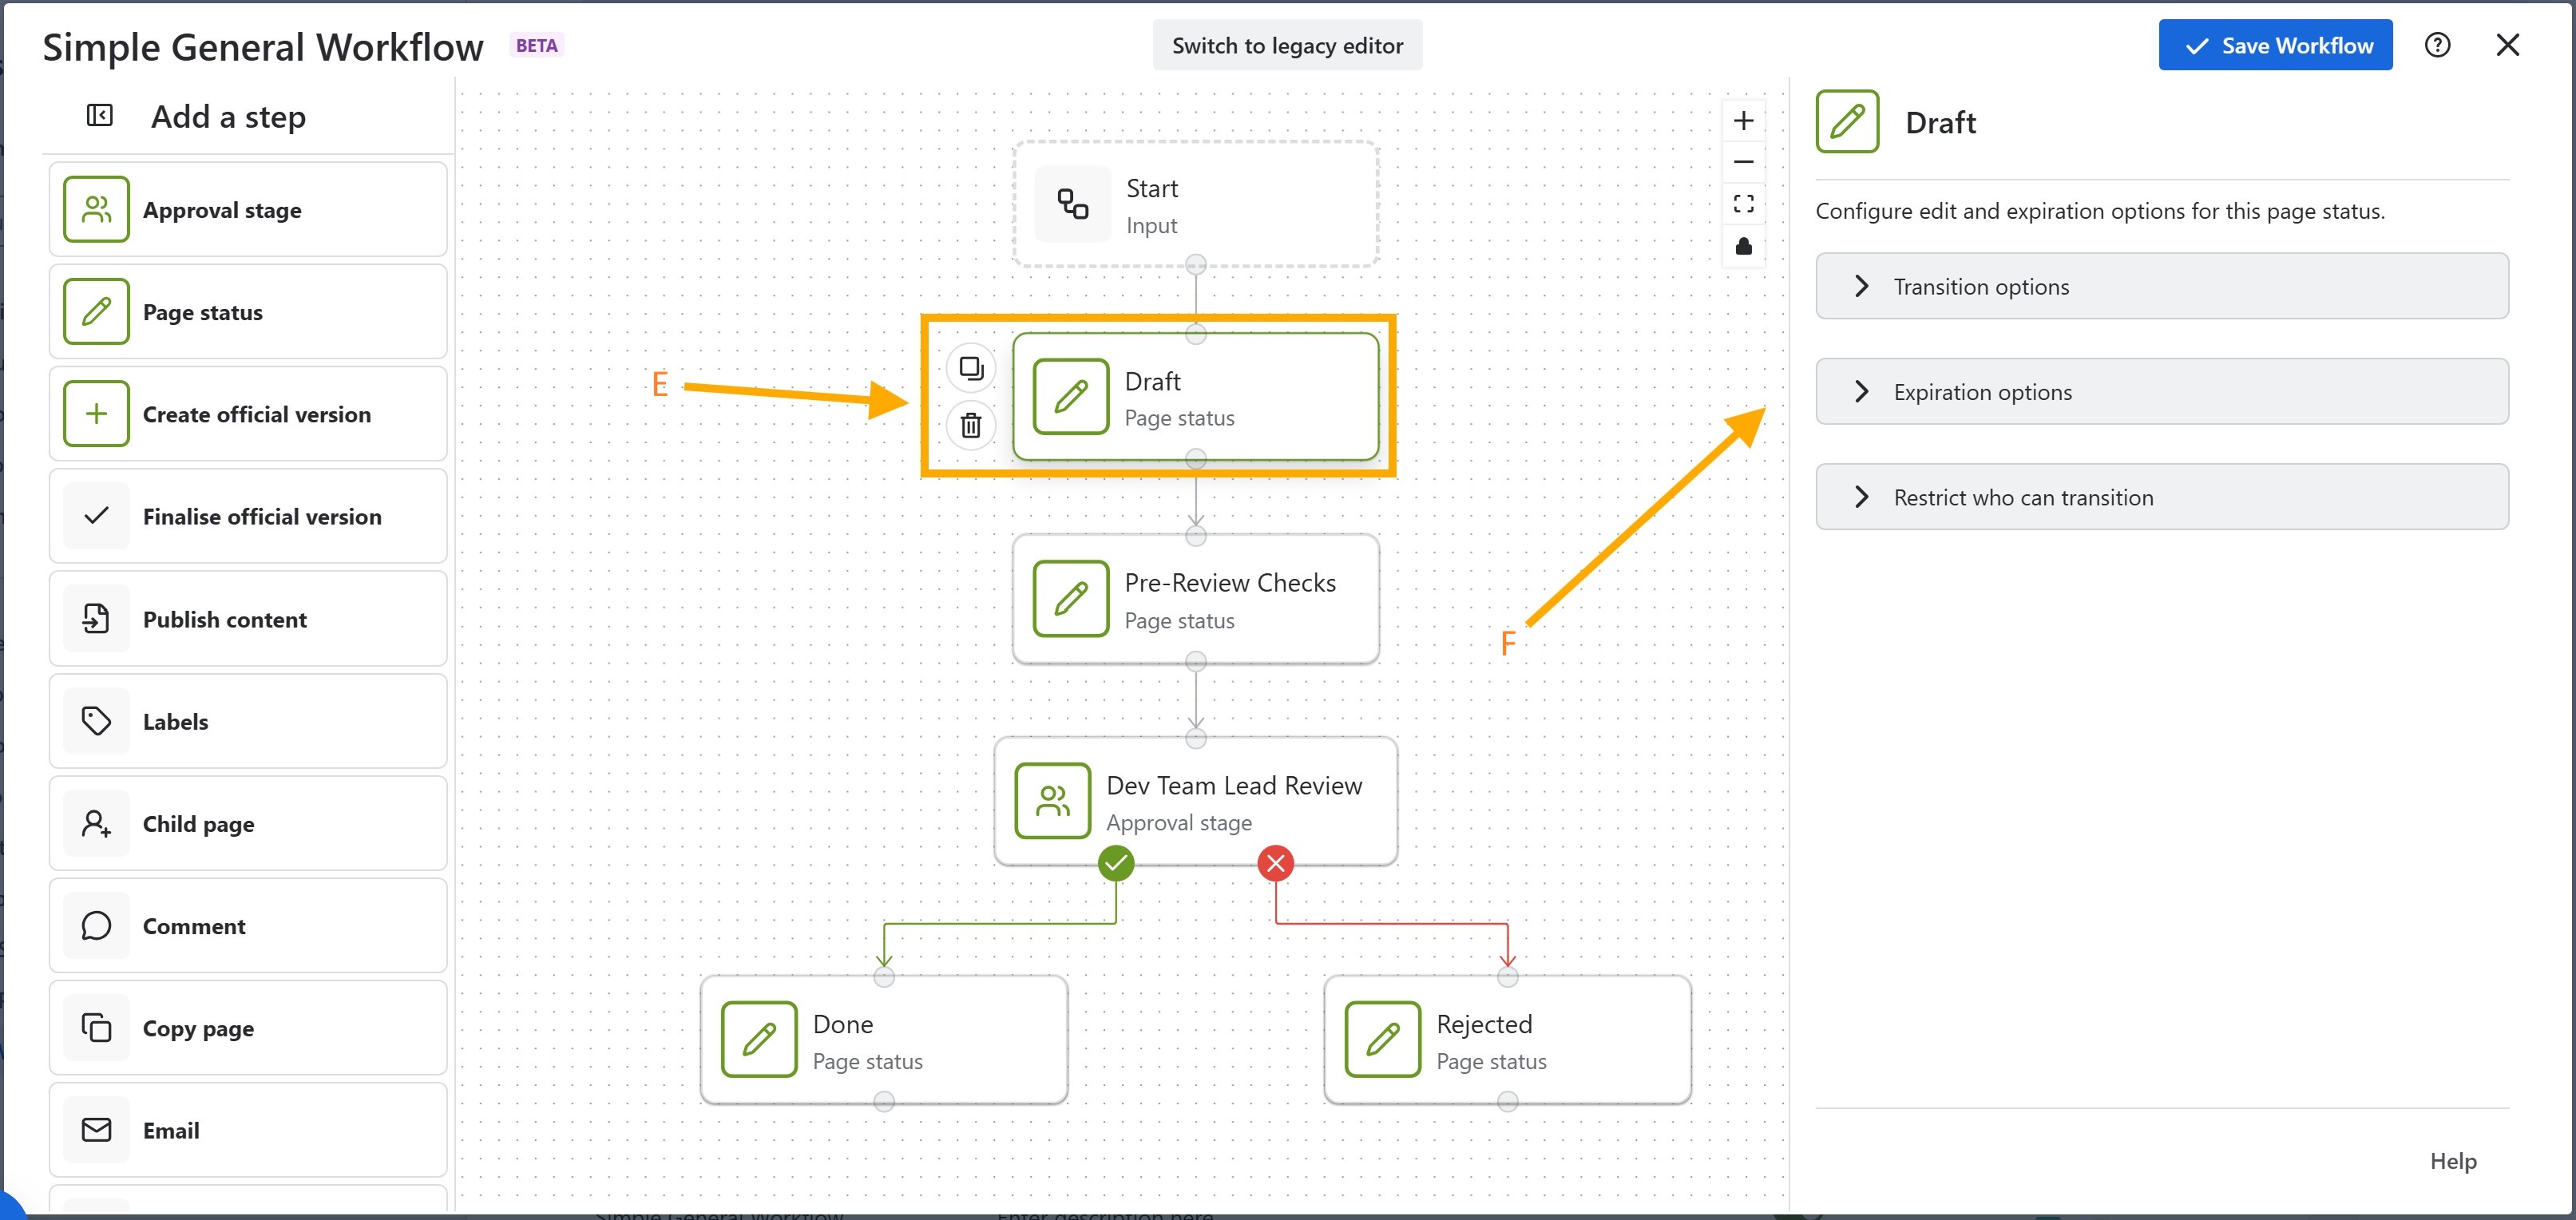The image size is (2576, 1220).
Task: Click Save Workflow button
Action: [x=2274, y=45]
